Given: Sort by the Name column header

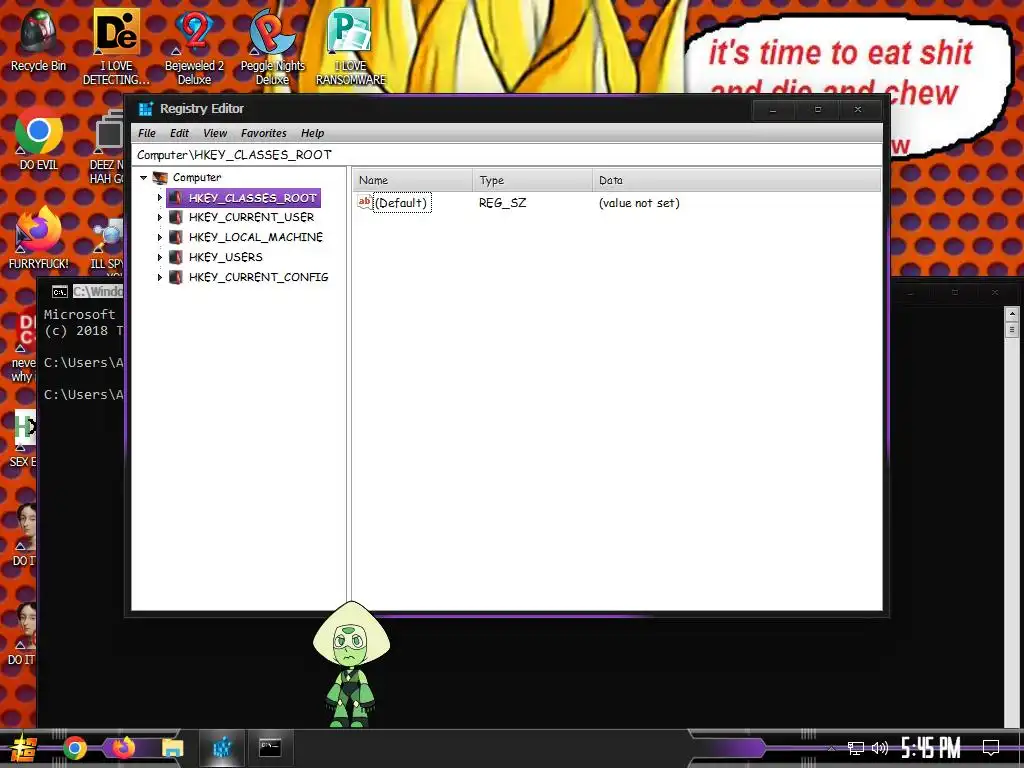Looking at the screenshot, I should (412, 180).
